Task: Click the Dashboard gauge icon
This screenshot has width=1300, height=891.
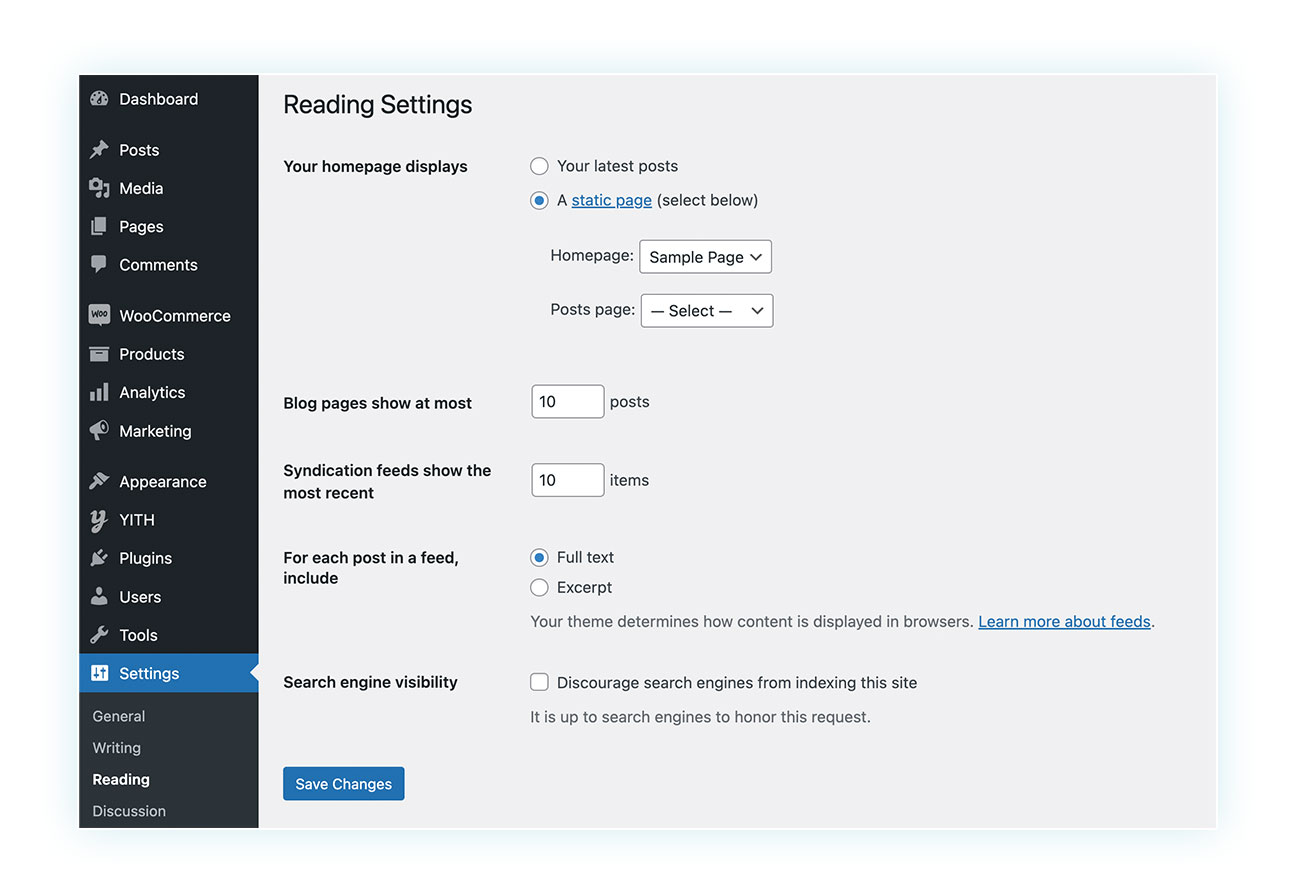Action: 99,99
